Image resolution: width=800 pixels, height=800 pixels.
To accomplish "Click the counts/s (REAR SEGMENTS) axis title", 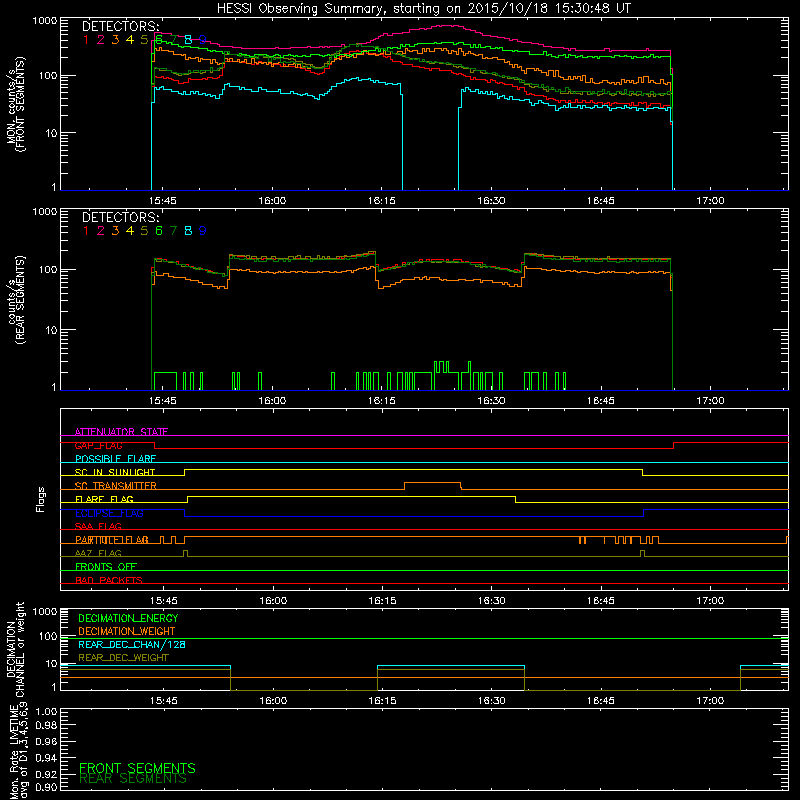I will point(16,300).
